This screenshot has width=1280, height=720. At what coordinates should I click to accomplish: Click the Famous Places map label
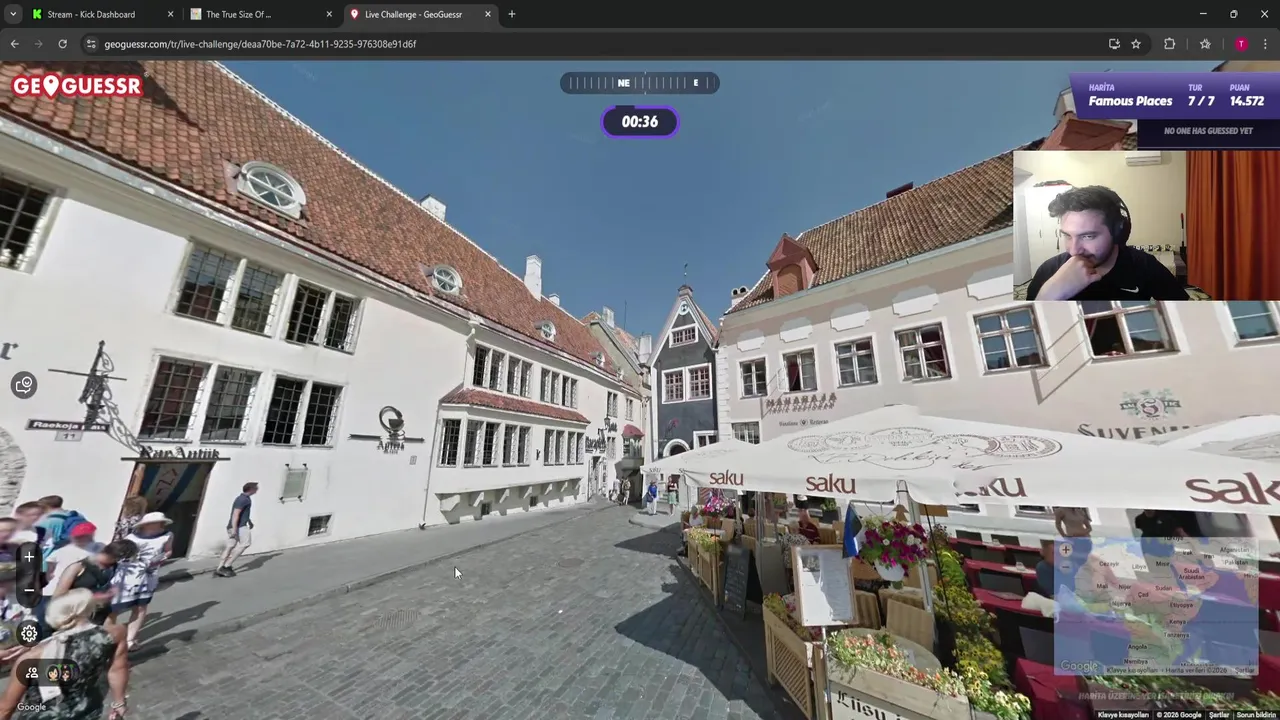click(1130, 101)
